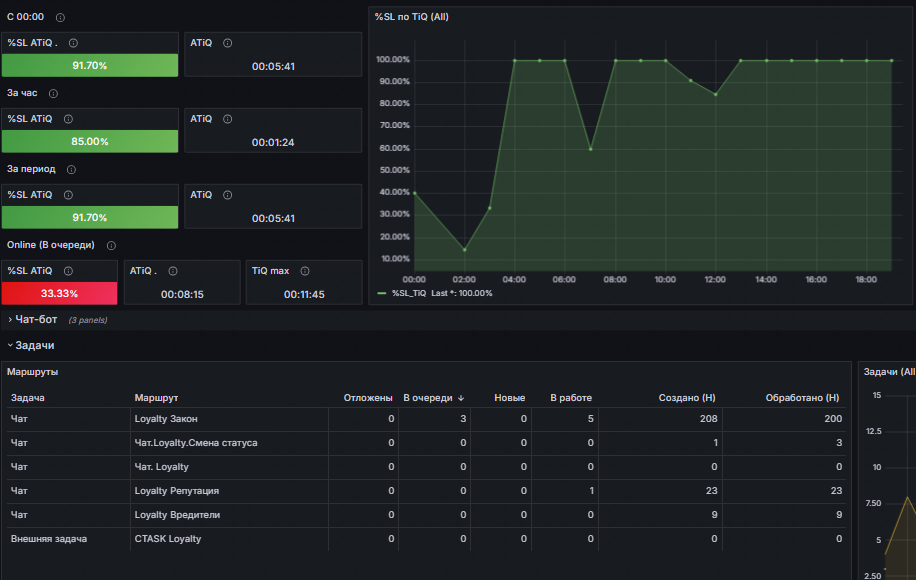
Task: Click the green %SL_TiQ legend color swatch
Action: (x=382, y=293)
